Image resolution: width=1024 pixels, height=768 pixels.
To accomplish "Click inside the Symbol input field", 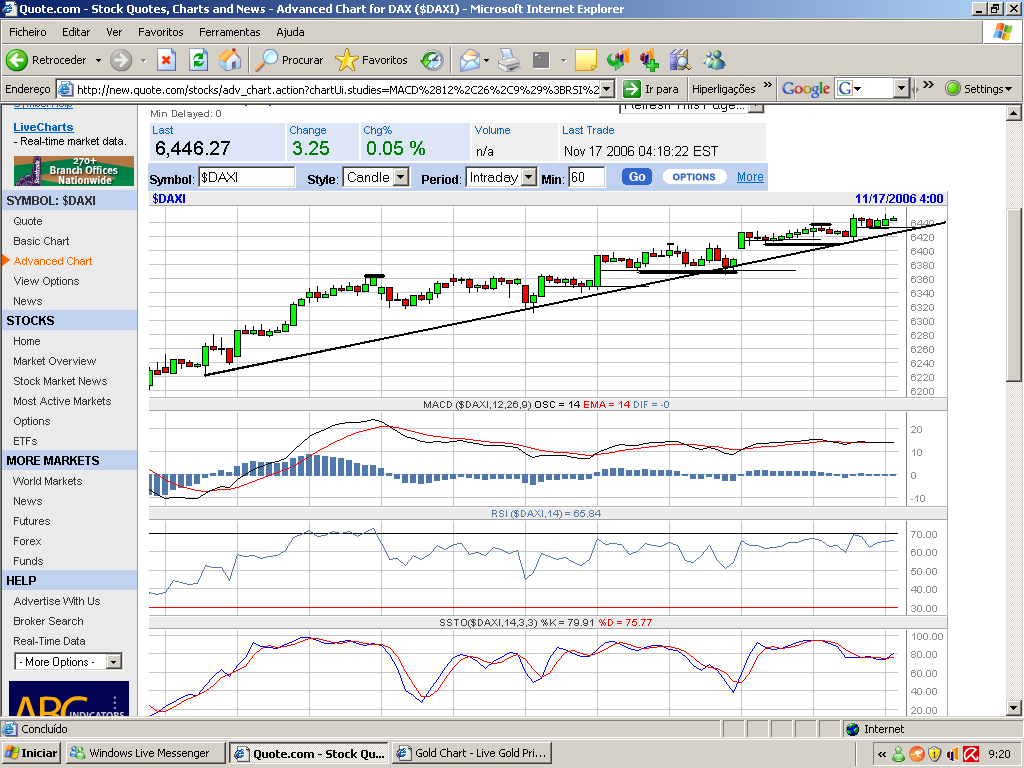I will [x=248, y=177].
